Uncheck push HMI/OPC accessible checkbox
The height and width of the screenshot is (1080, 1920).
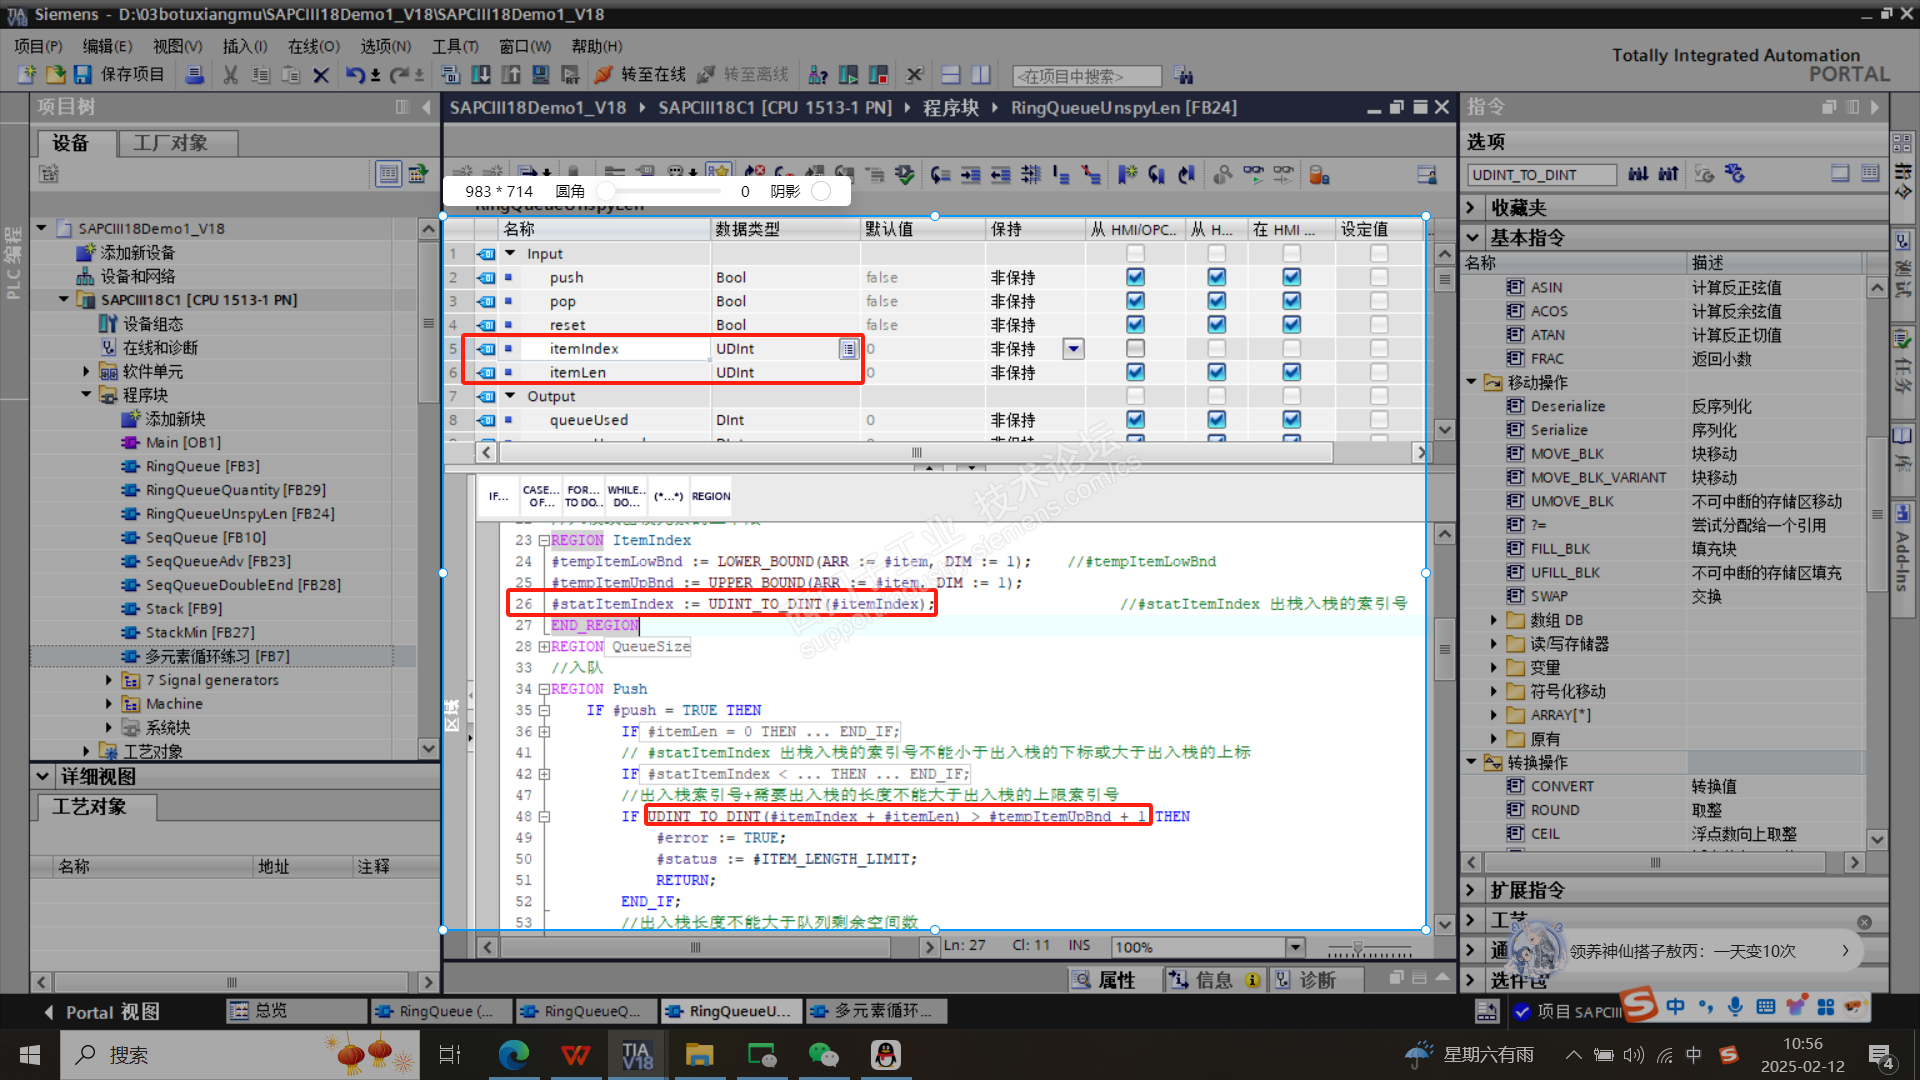(x=1135, y=277)
